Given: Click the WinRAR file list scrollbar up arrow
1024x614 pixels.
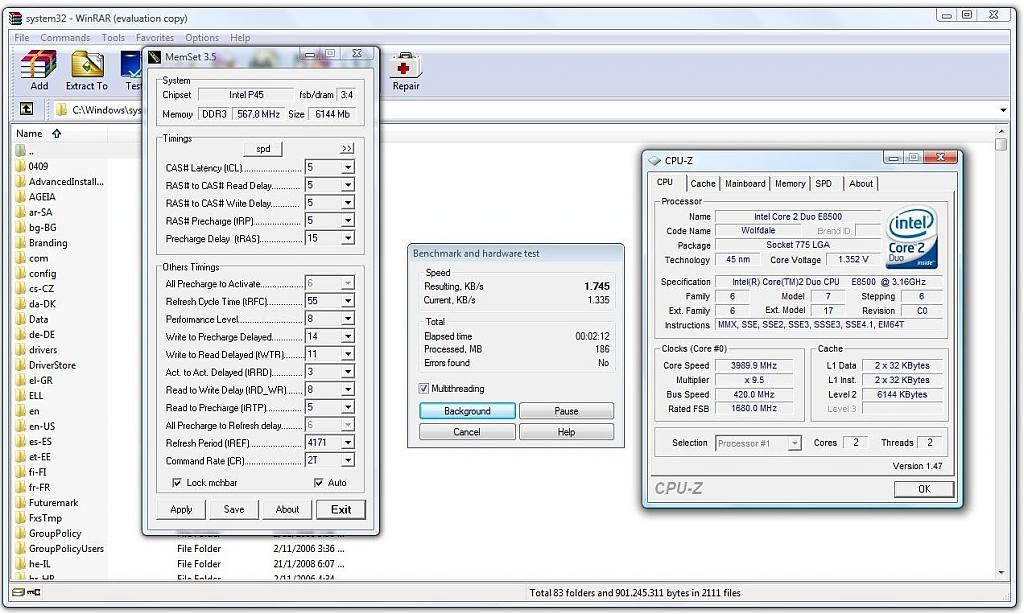Looking at the screenshot, I should pos(1002,131).
